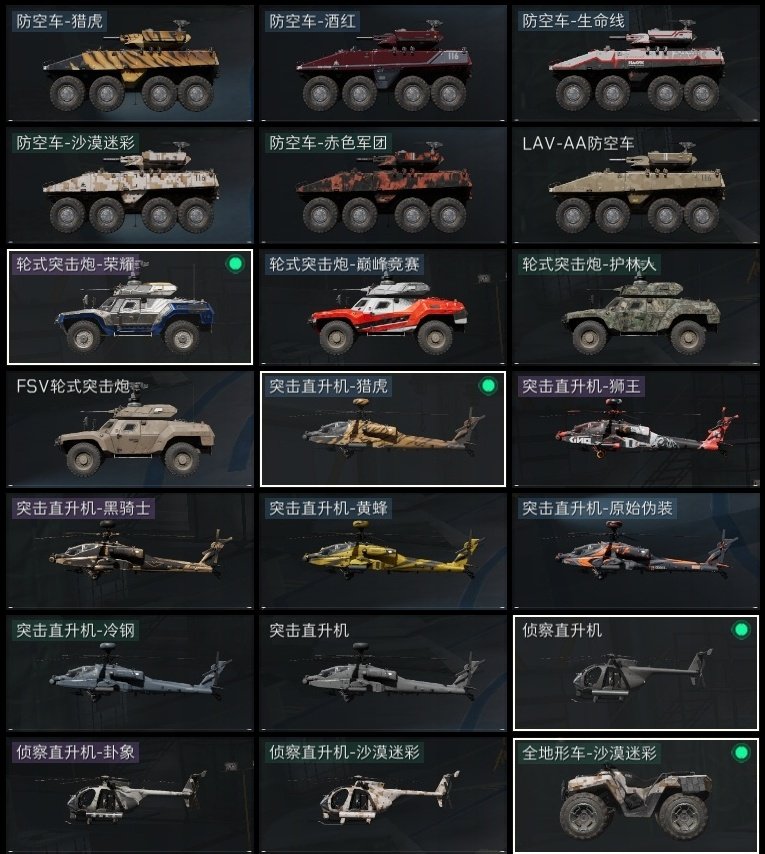
Task: Choose the 侦察直升机-卦象 skin
Action: pos(130,795)
